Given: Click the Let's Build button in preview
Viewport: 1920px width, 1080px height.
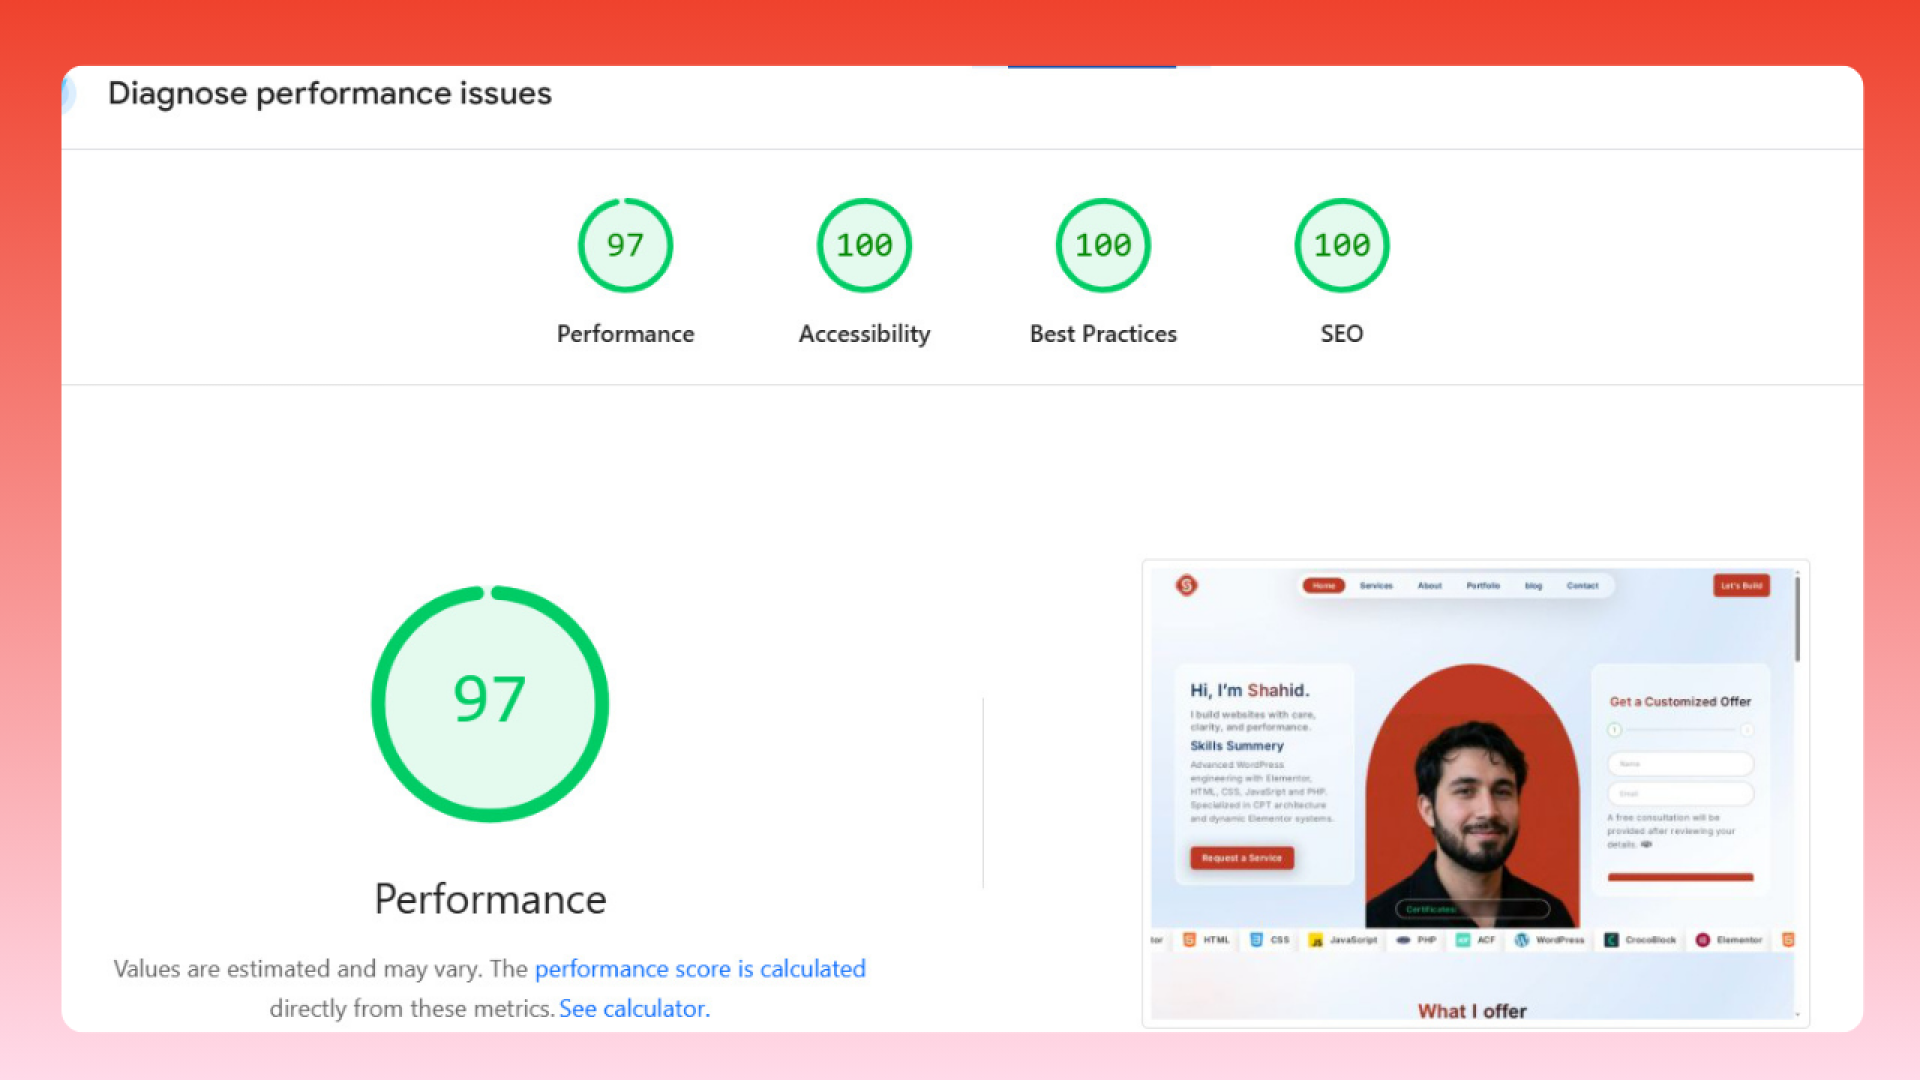Looking at the screenshot, I should pos(1741,586).
